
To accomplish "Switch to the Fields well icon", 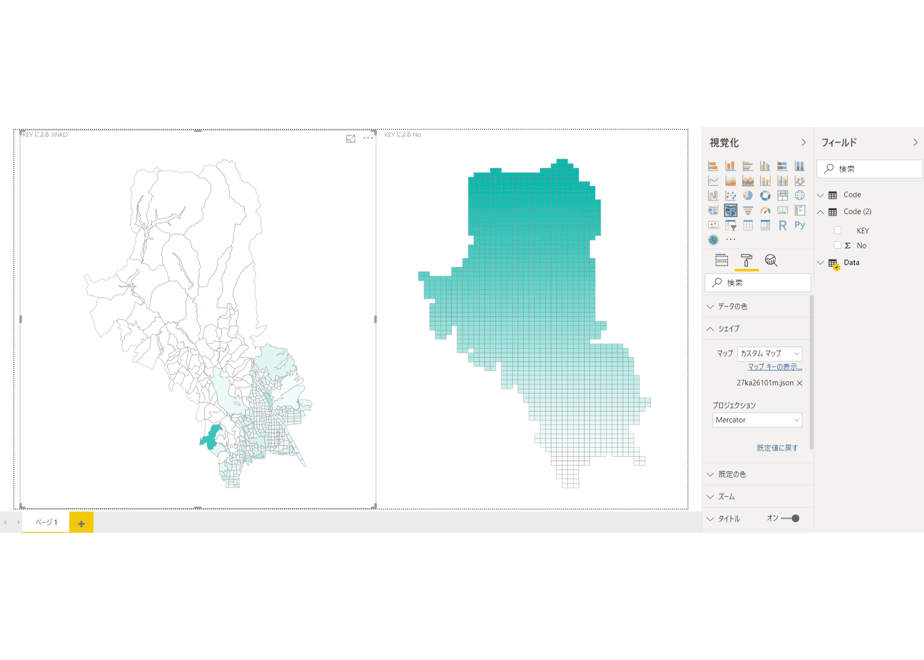I will pyautogui.click(x=721, y=260).
